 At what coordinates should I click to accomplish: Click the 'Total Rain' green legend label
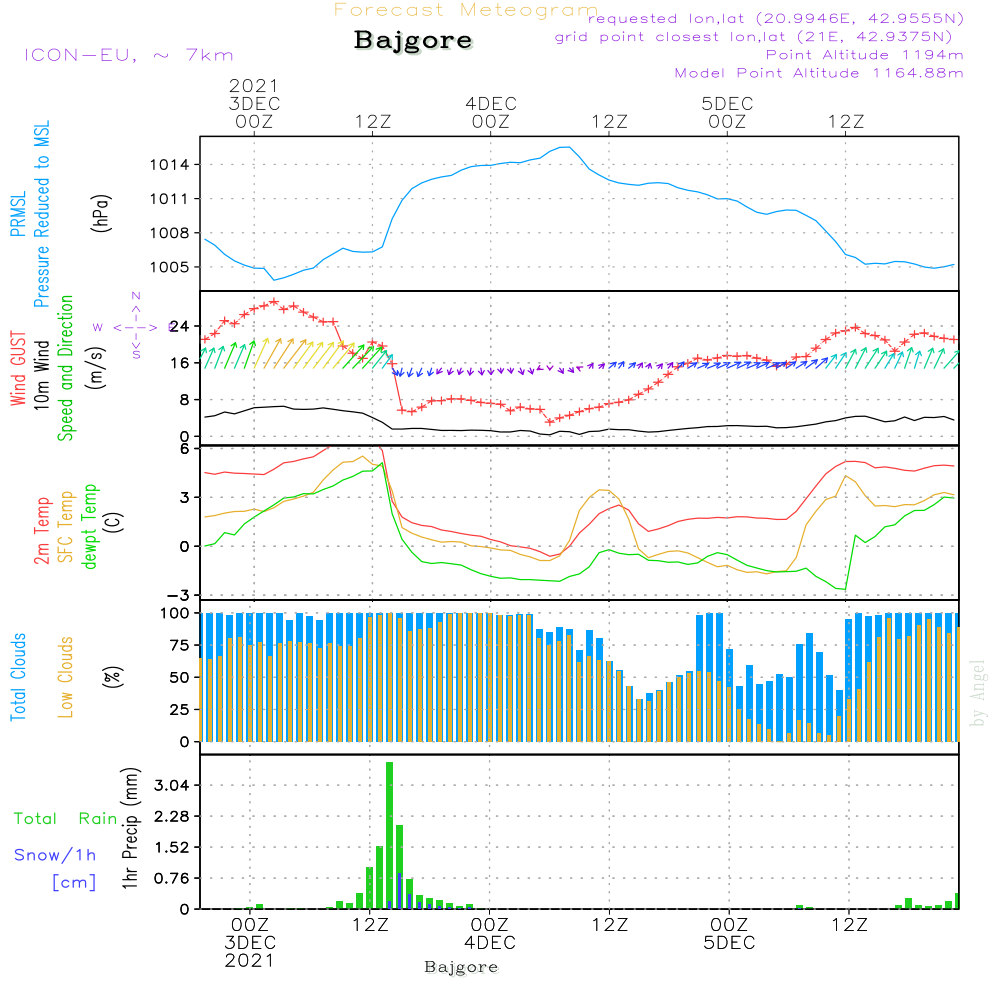(66, 818)
